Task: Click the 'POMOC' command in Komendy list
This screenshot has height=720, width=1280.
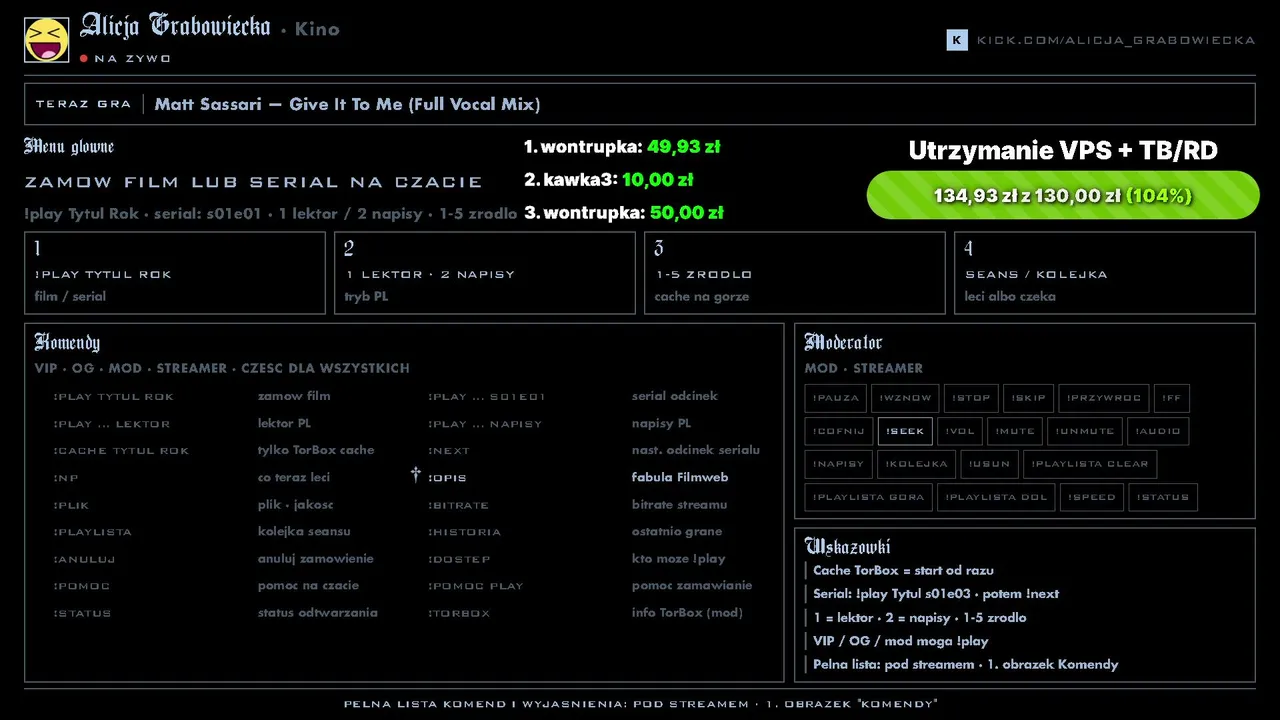Action: pyautogui.click(x=81, y=586)
